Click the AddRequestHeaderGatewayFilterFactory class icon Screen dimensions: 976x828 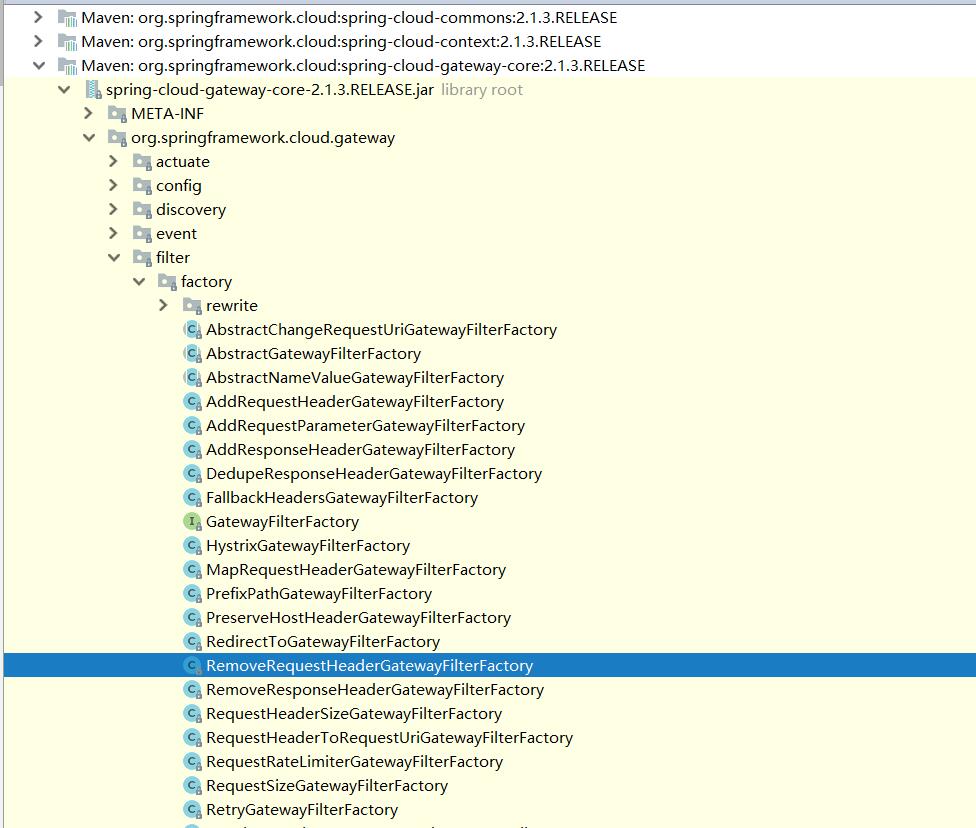192,402
